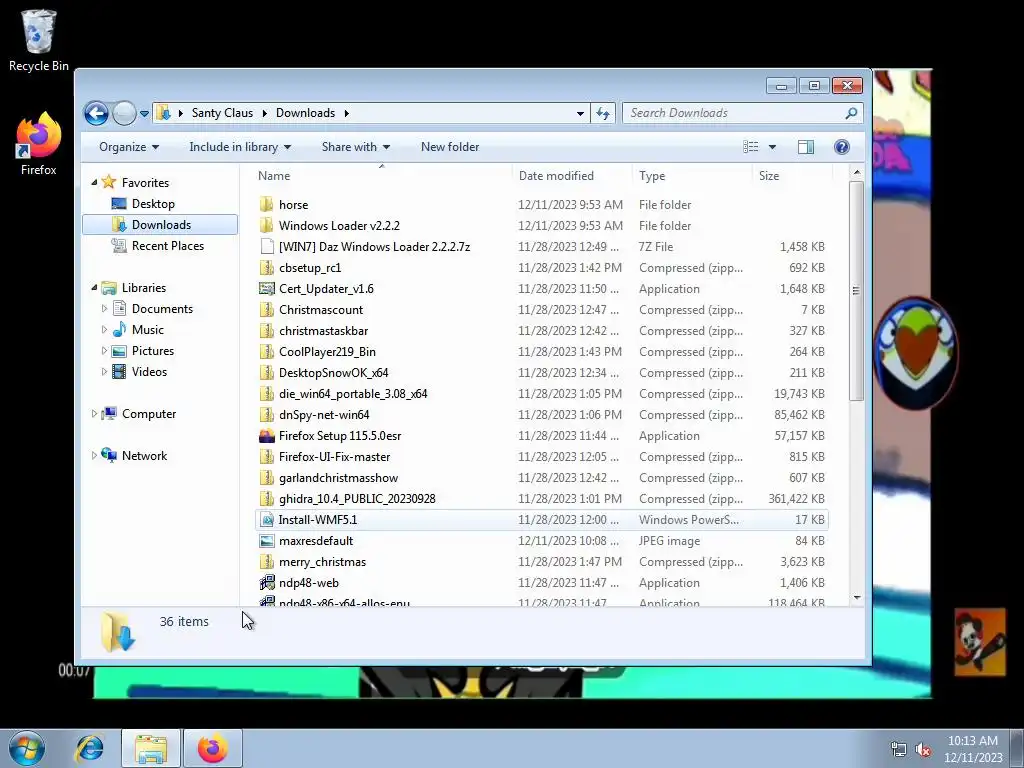This screenshot has width=1024, height=768.
Task: Collapse the Libraries tree group
Action: (x=94, y=288)
